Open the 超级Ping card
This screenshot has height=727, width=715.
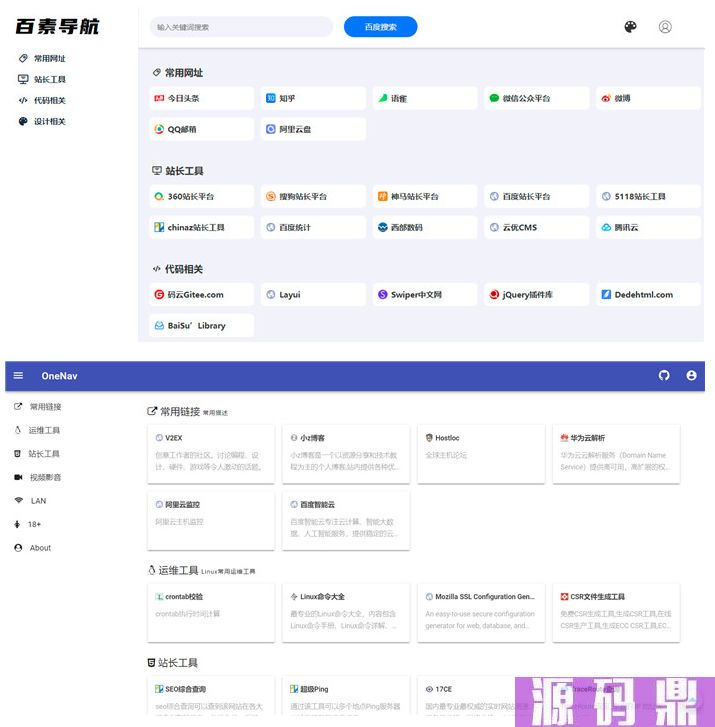pos(346,695)
